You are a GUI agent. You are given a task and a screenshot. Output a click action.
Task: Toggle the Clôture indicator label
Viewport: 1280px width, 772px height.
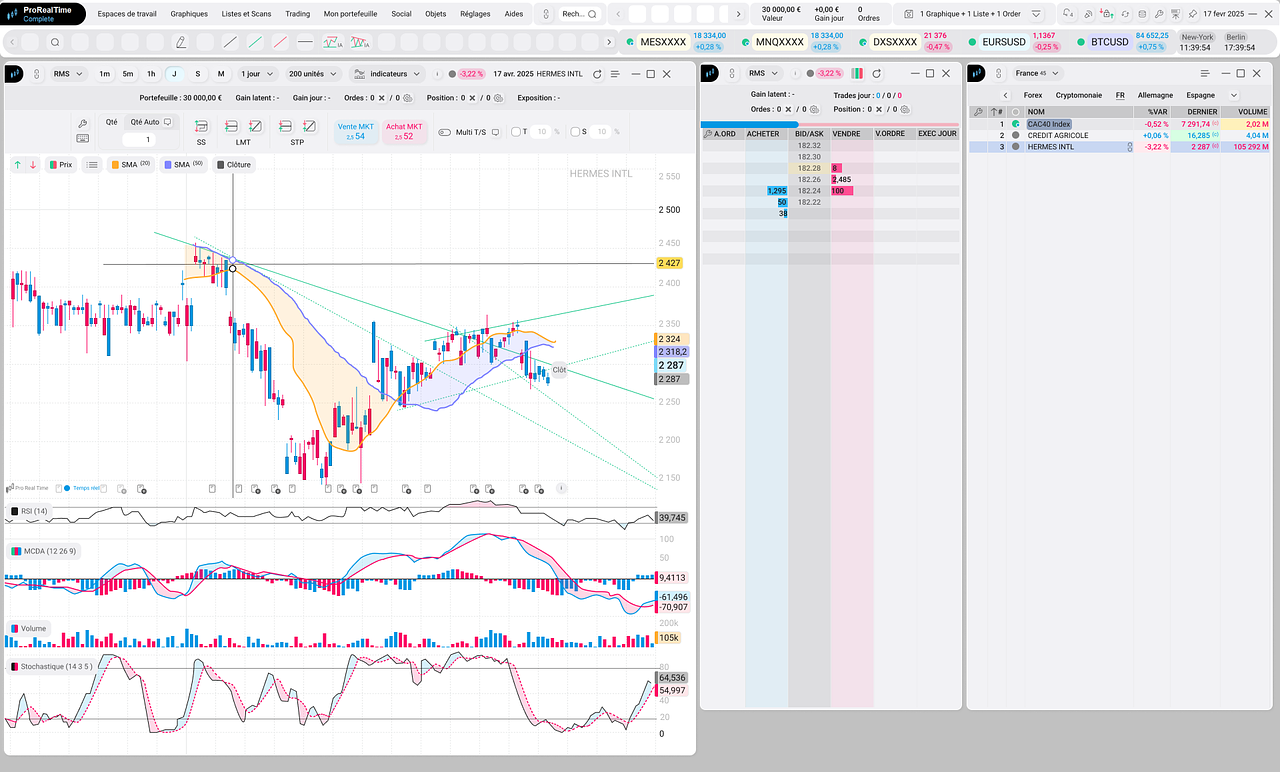point(234,165)
